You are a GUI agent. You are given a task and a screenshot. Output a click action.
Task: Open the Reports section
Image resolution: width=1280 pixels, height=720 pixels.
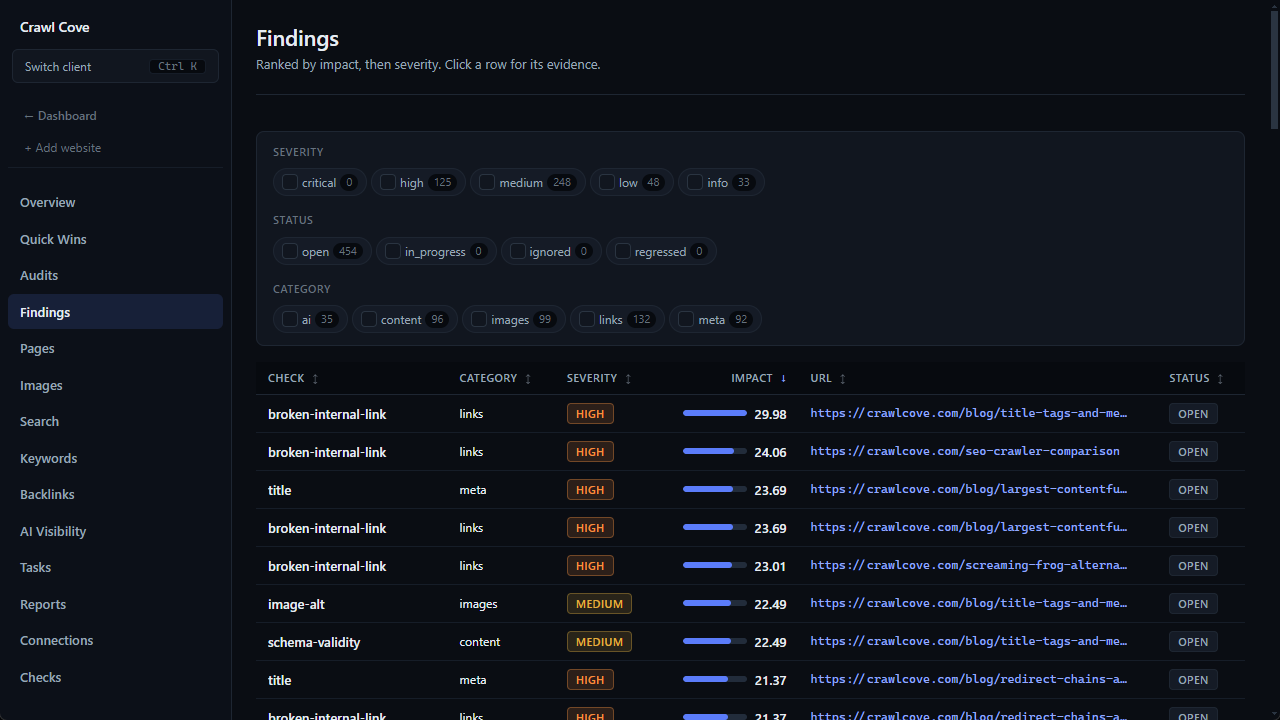(115, 604)
